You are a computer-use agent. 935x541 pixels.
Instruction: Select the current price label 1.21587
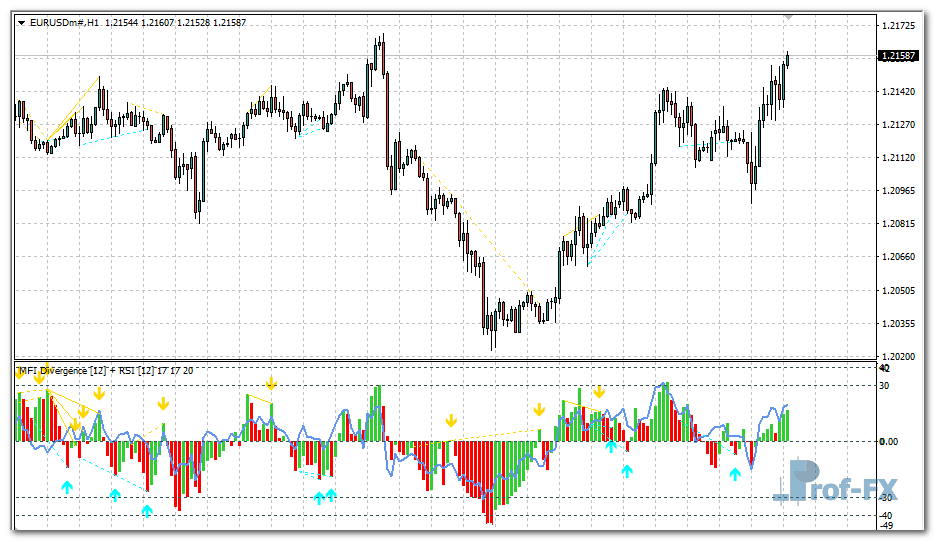(897, 56)
